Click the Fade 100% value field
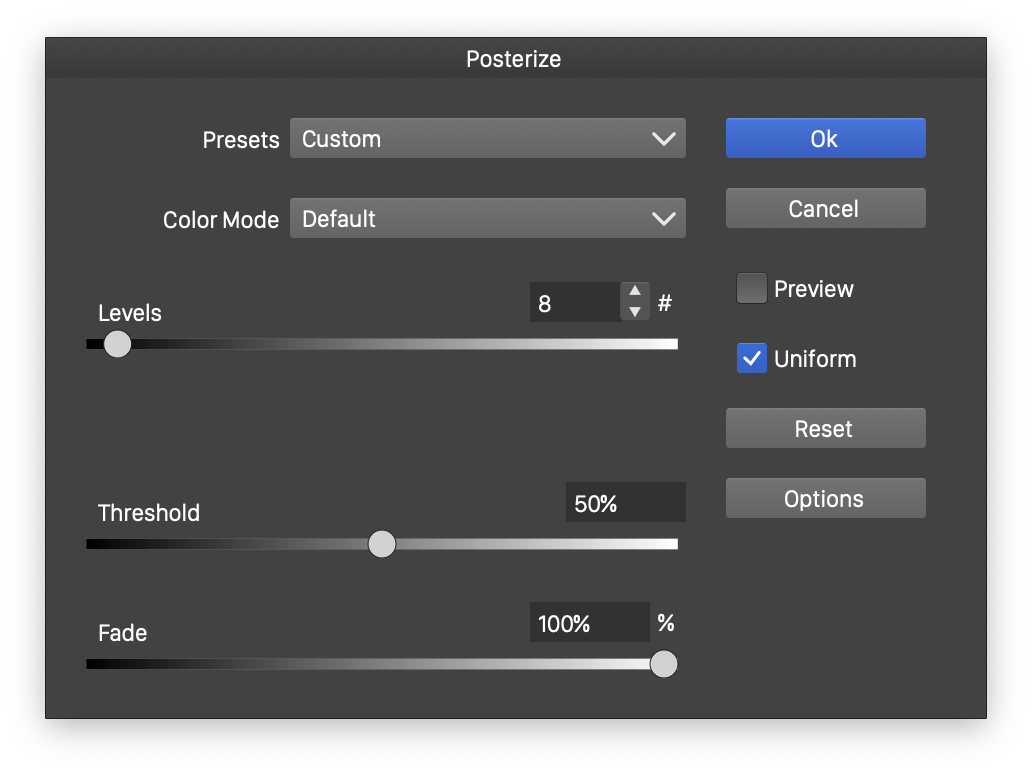 [589, 623]
